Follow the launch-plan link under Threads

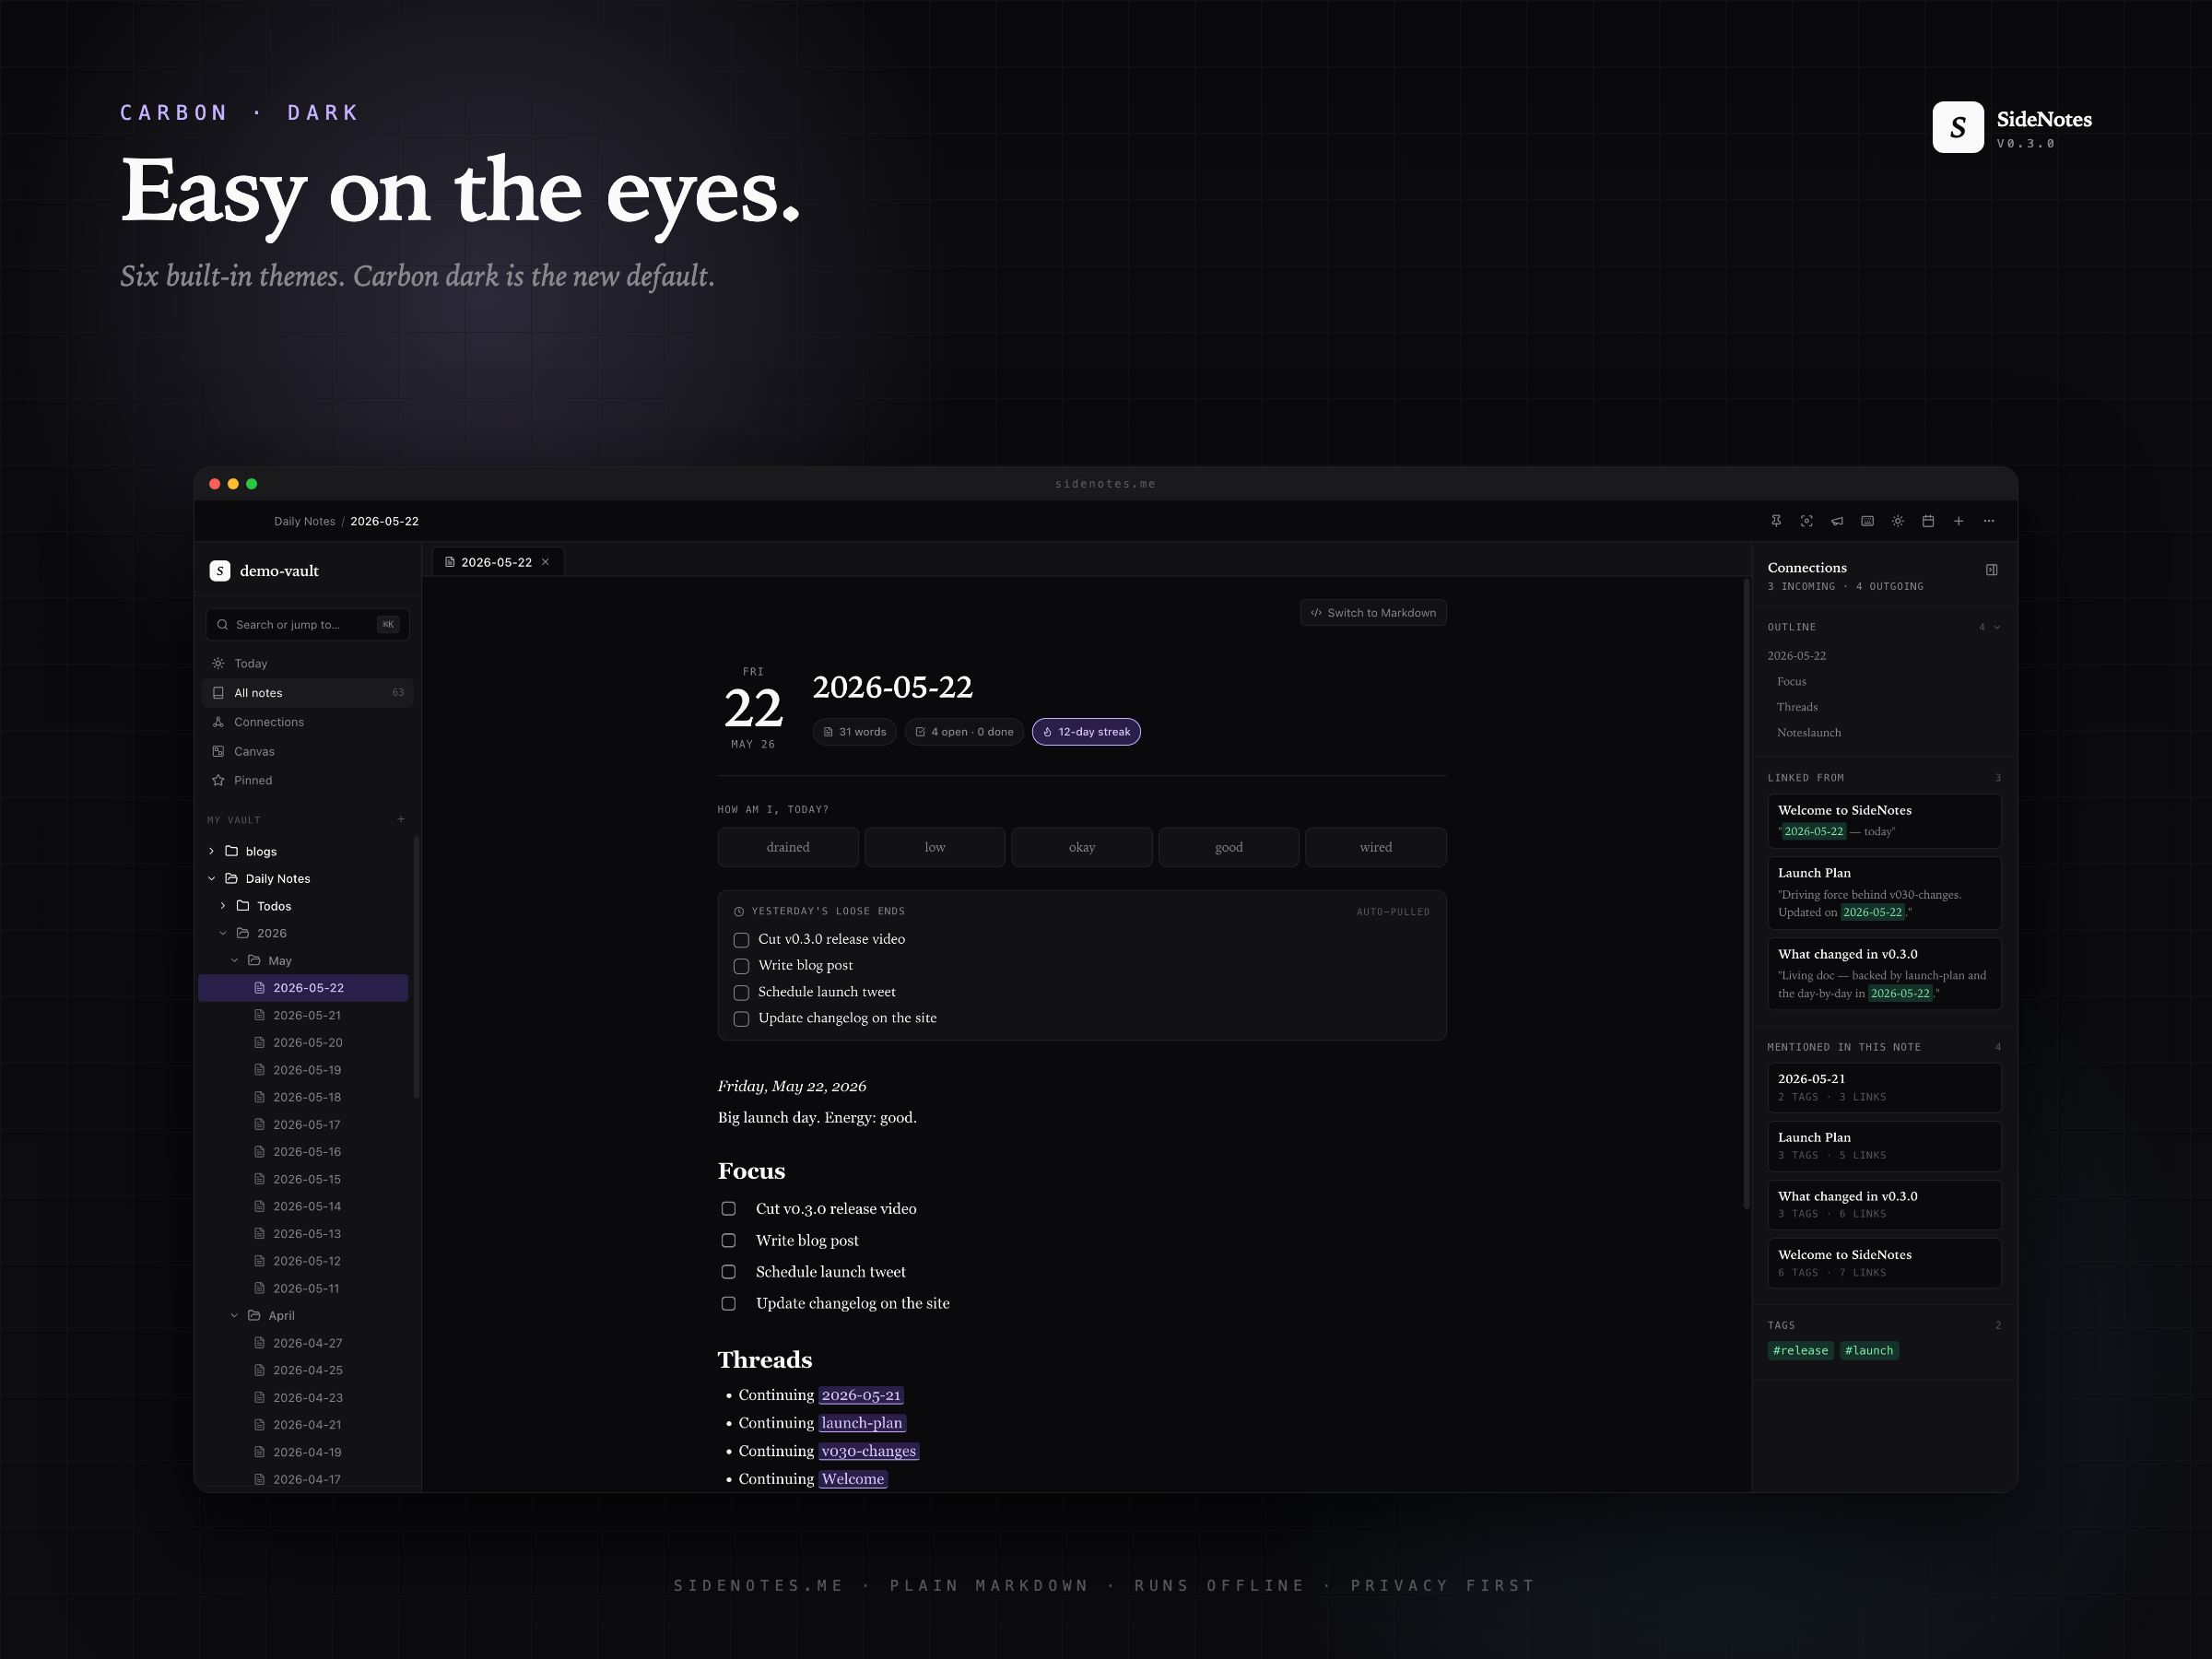coord(862,1423)
